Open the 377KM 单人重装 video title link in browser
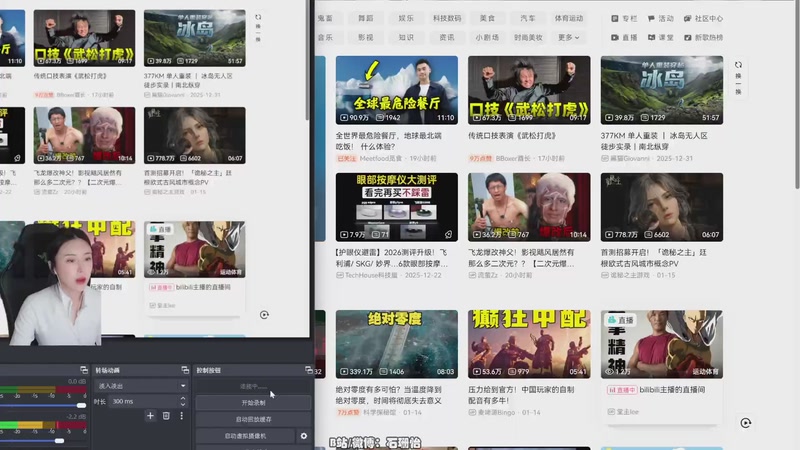 coord(654,141)
